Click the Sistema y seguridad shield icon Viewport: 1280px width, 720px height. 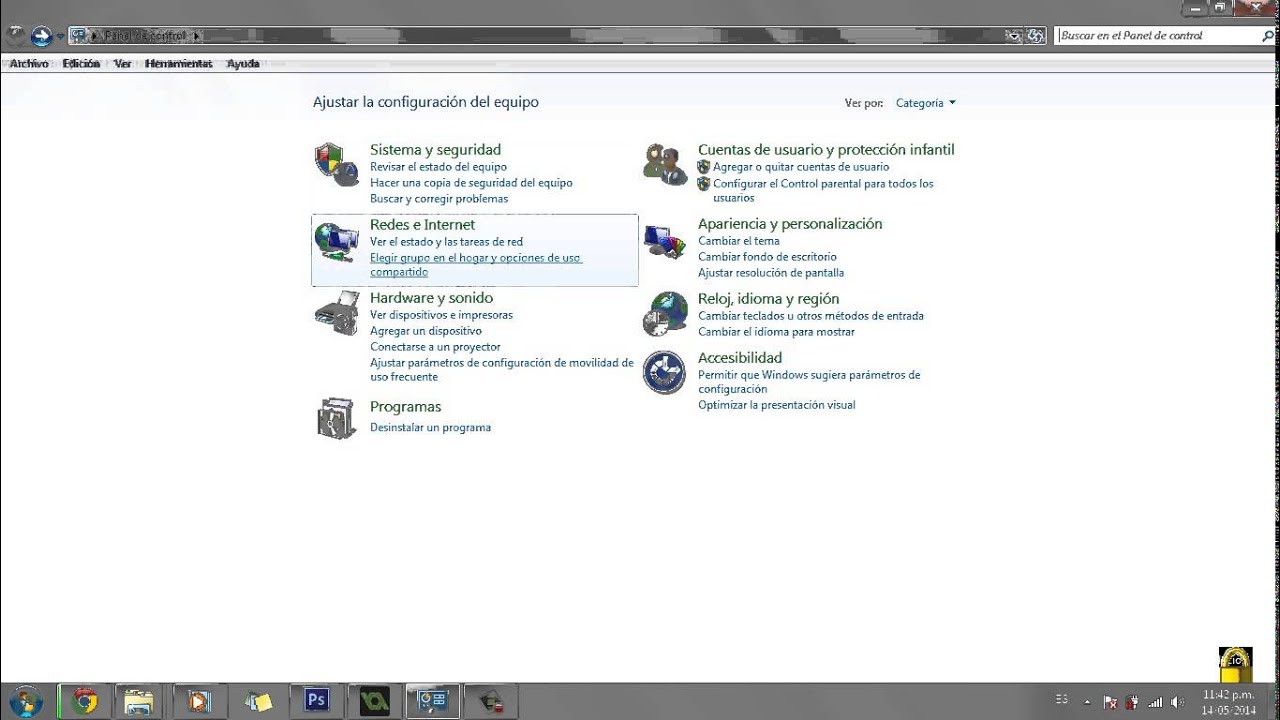[336, 164]
